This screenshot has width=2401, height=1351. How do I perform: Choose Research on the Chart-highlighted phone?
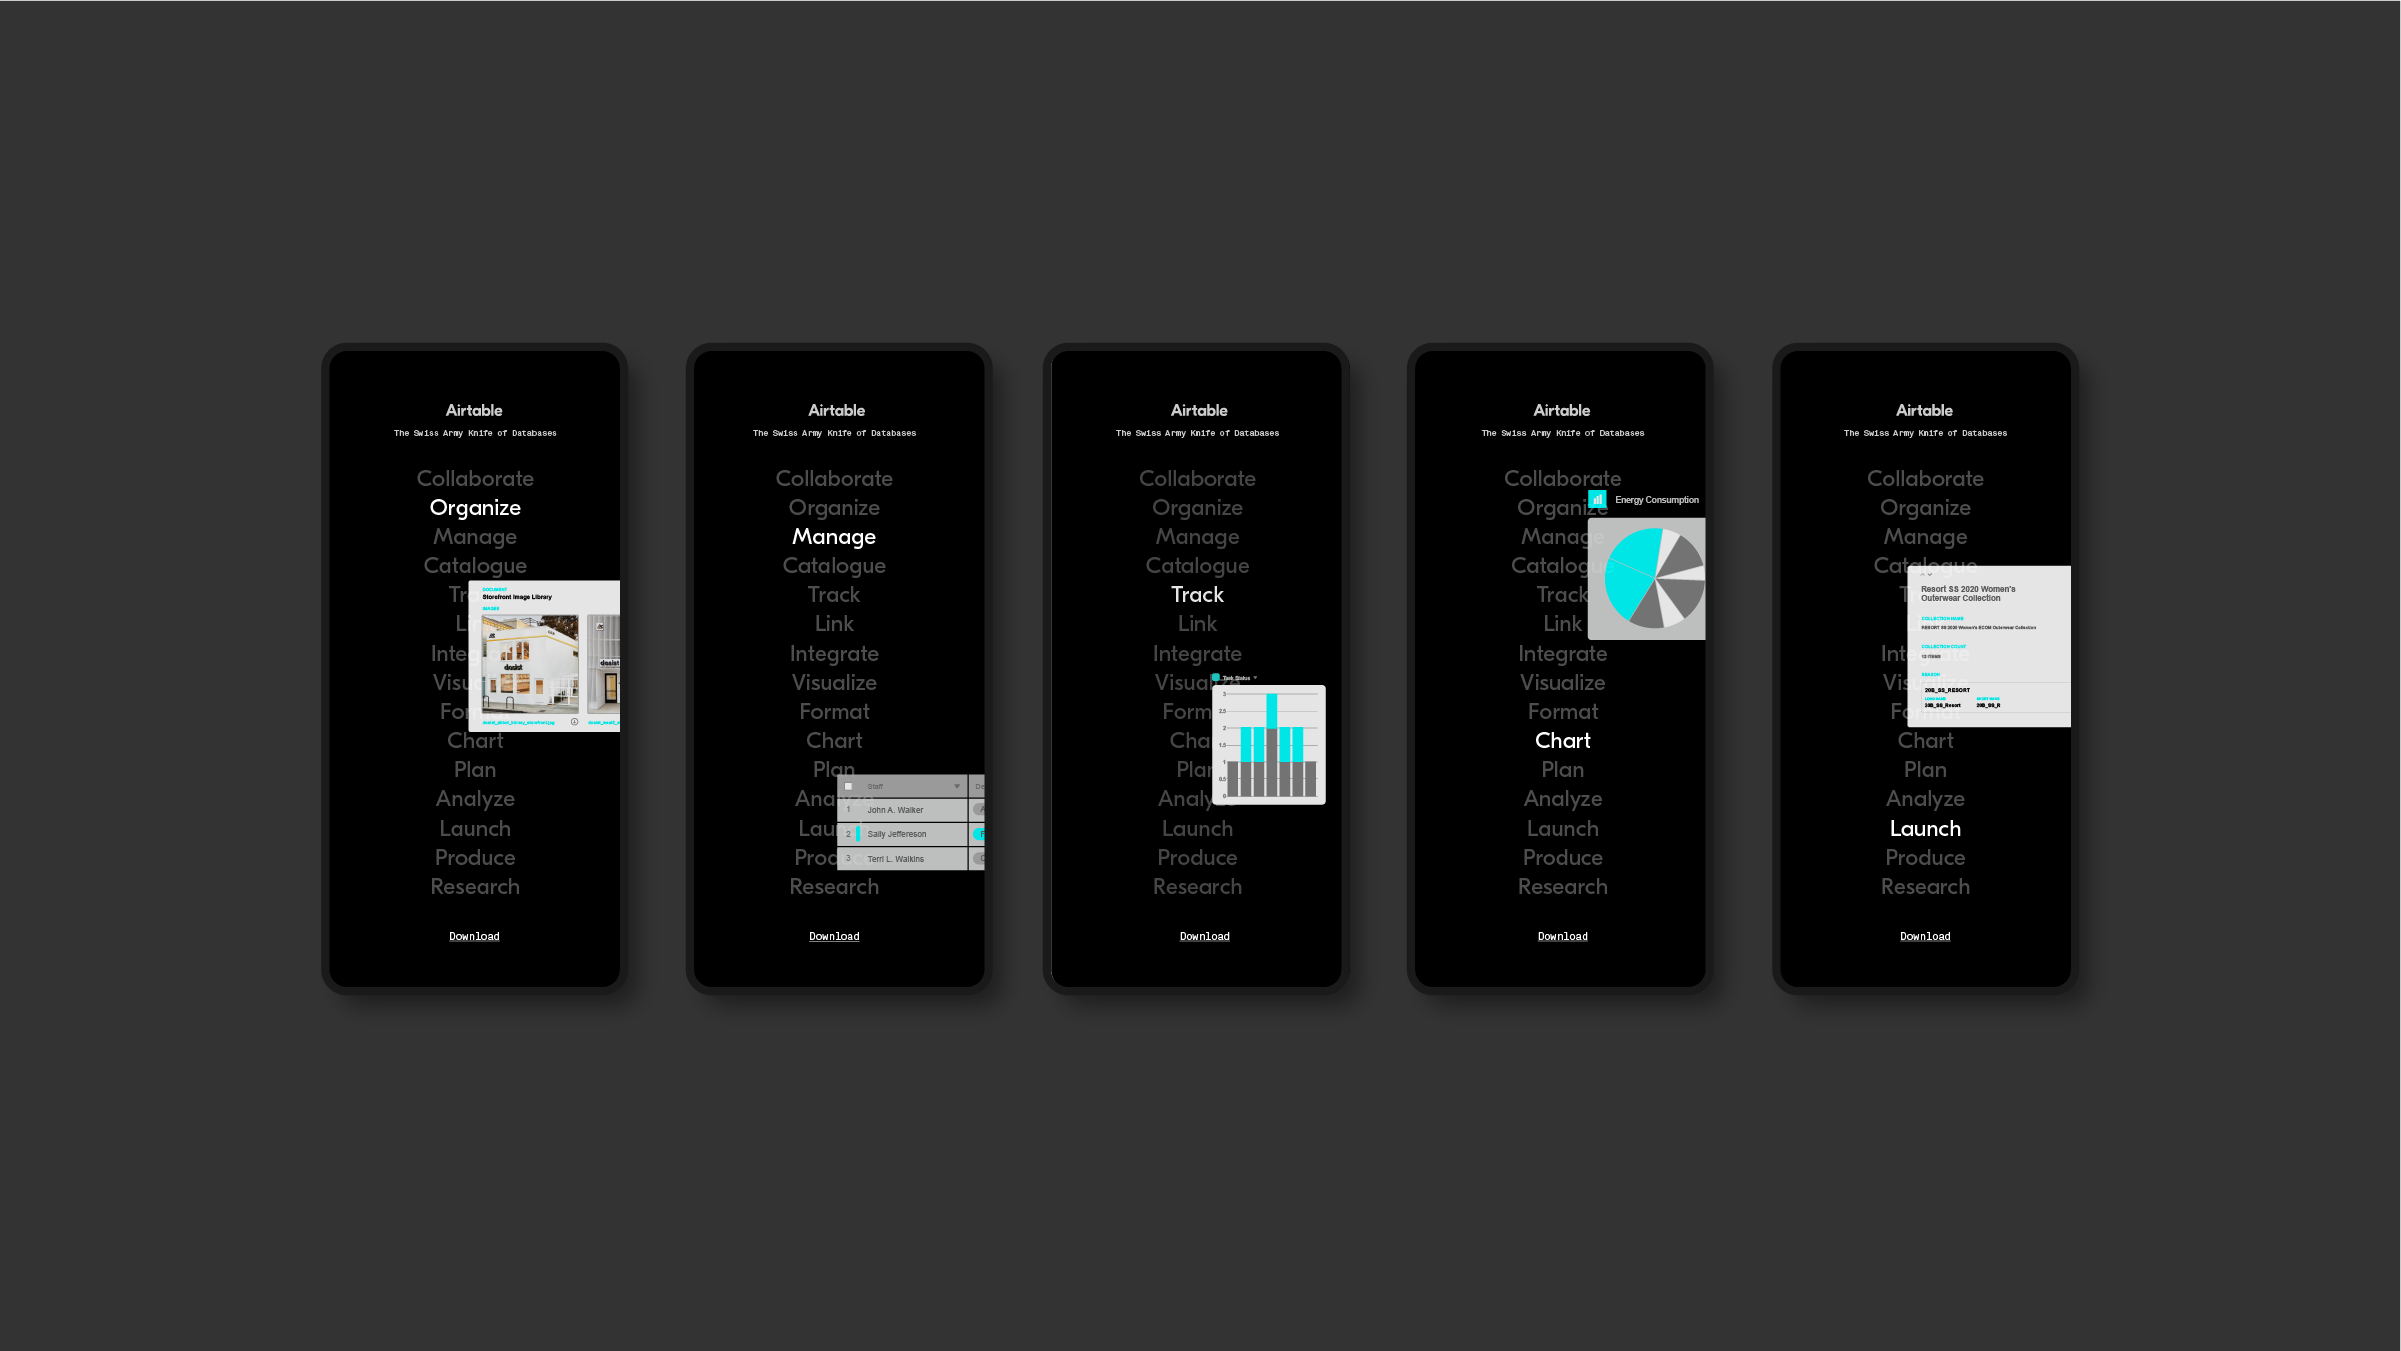[1562, 887]
